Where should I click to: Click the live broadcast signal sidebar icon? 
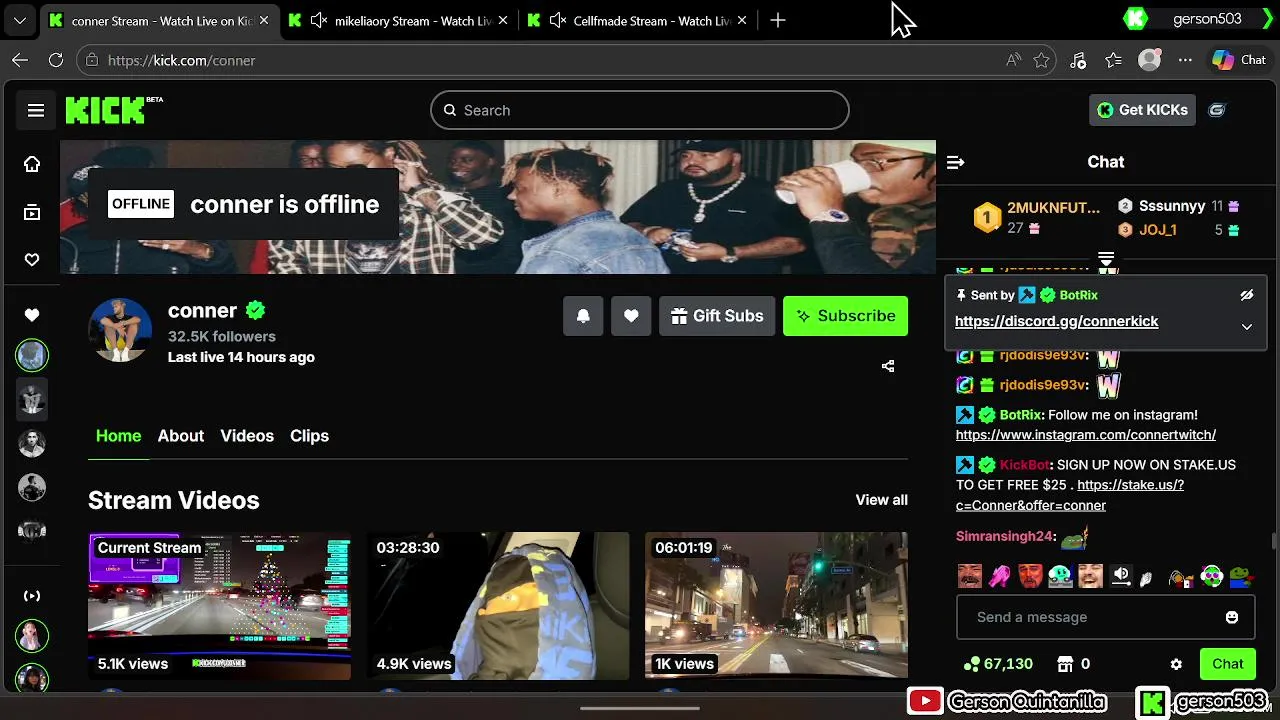click(32, 596)
